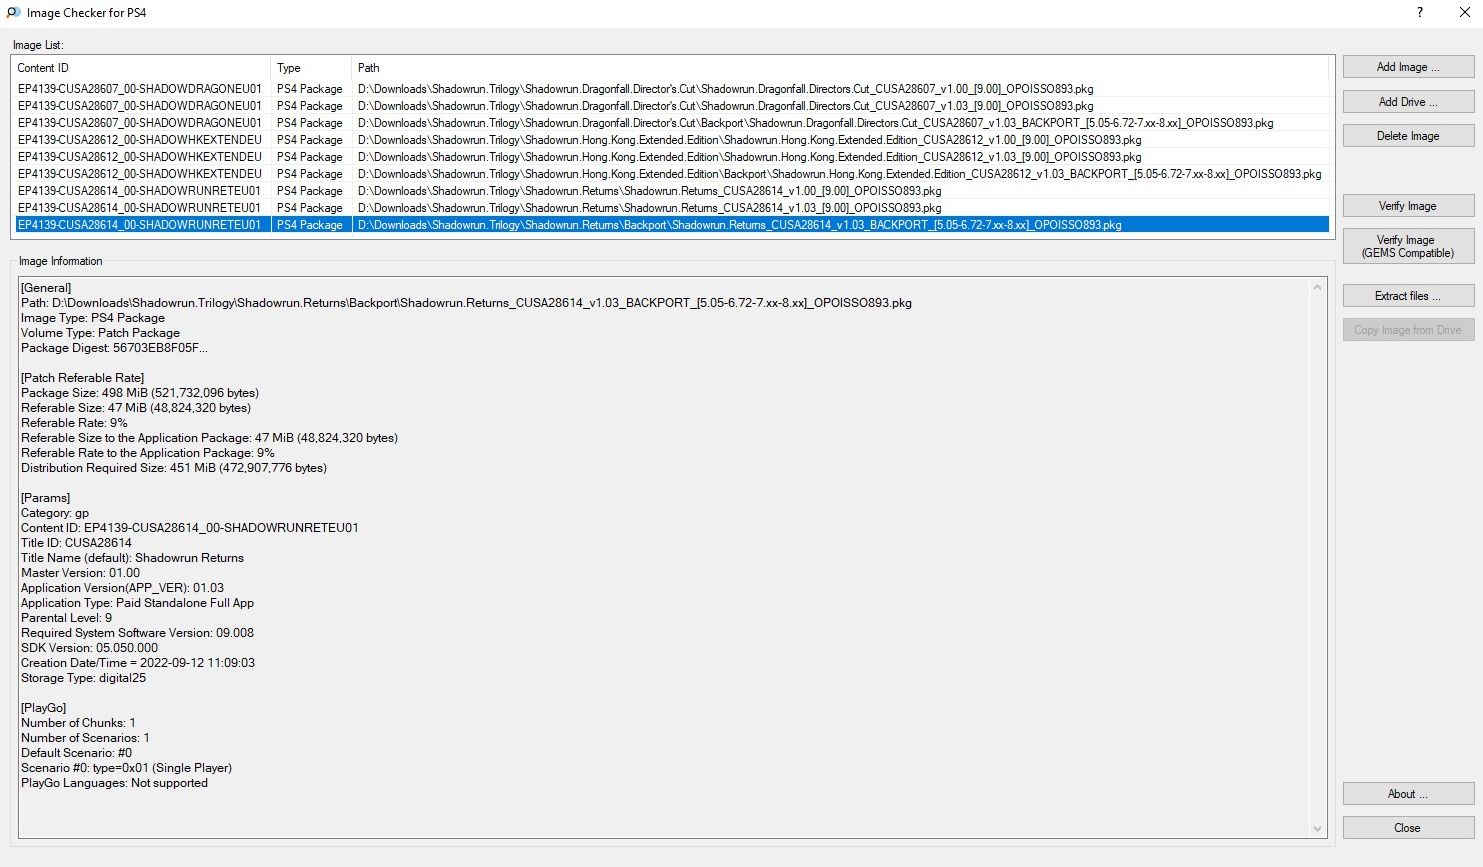Select Hong Kong Extended Edition v1.00 [9.00] row
The image size is (1483, 867).
point(671,140)
